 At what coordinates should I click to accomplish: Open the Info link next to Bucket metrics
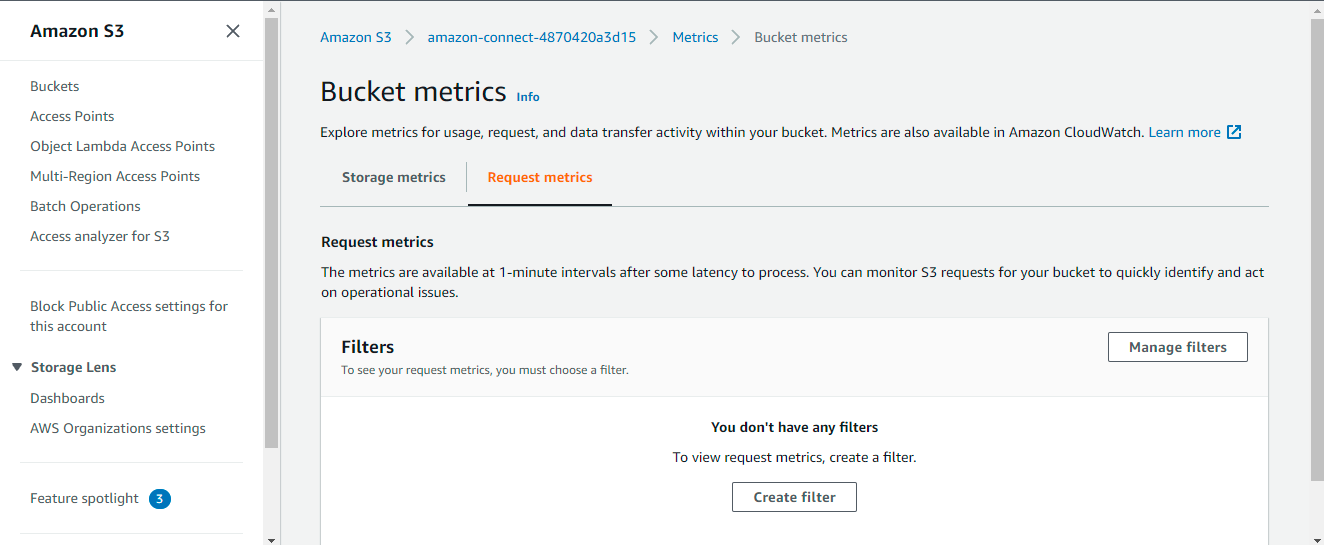528,97
